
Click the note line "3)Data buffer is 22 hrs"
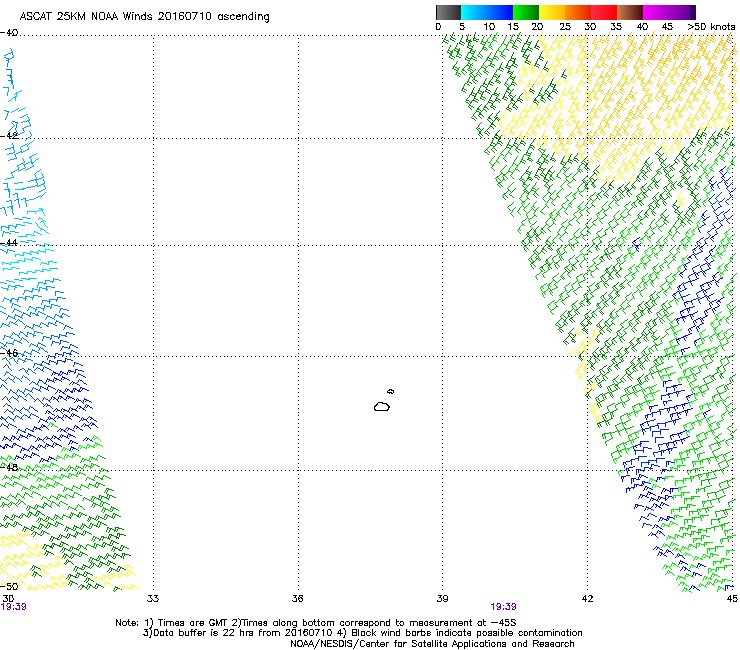tap(362, 633)
